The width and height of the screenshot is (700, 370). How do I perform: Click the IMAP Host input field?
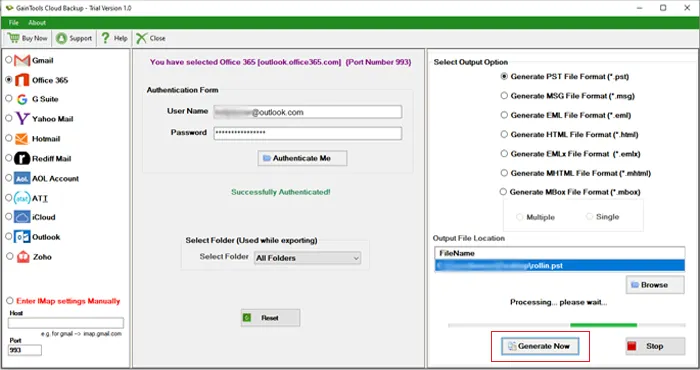66,323
